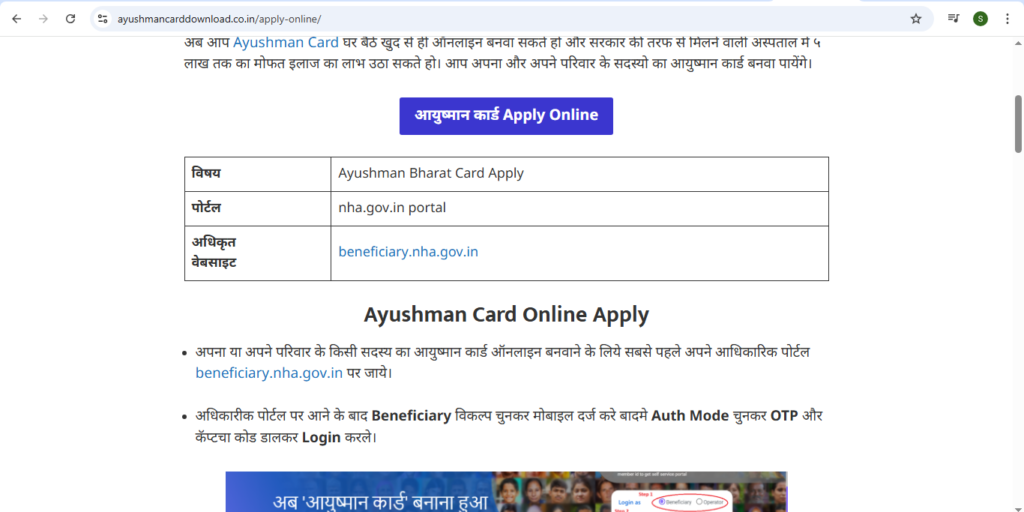Select Beneficiary radio option in banner image
1024x512 pixels.
point(662,502)
